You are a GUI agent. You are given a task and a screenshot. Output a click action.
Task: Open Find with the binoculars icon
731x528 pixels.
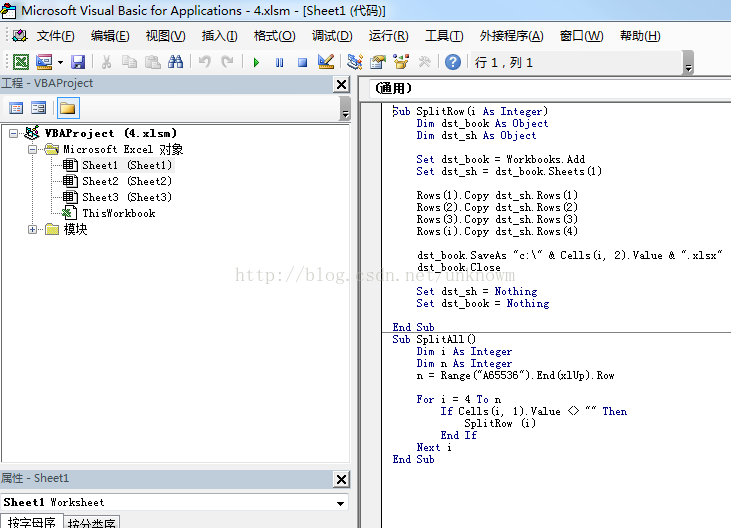175,62
